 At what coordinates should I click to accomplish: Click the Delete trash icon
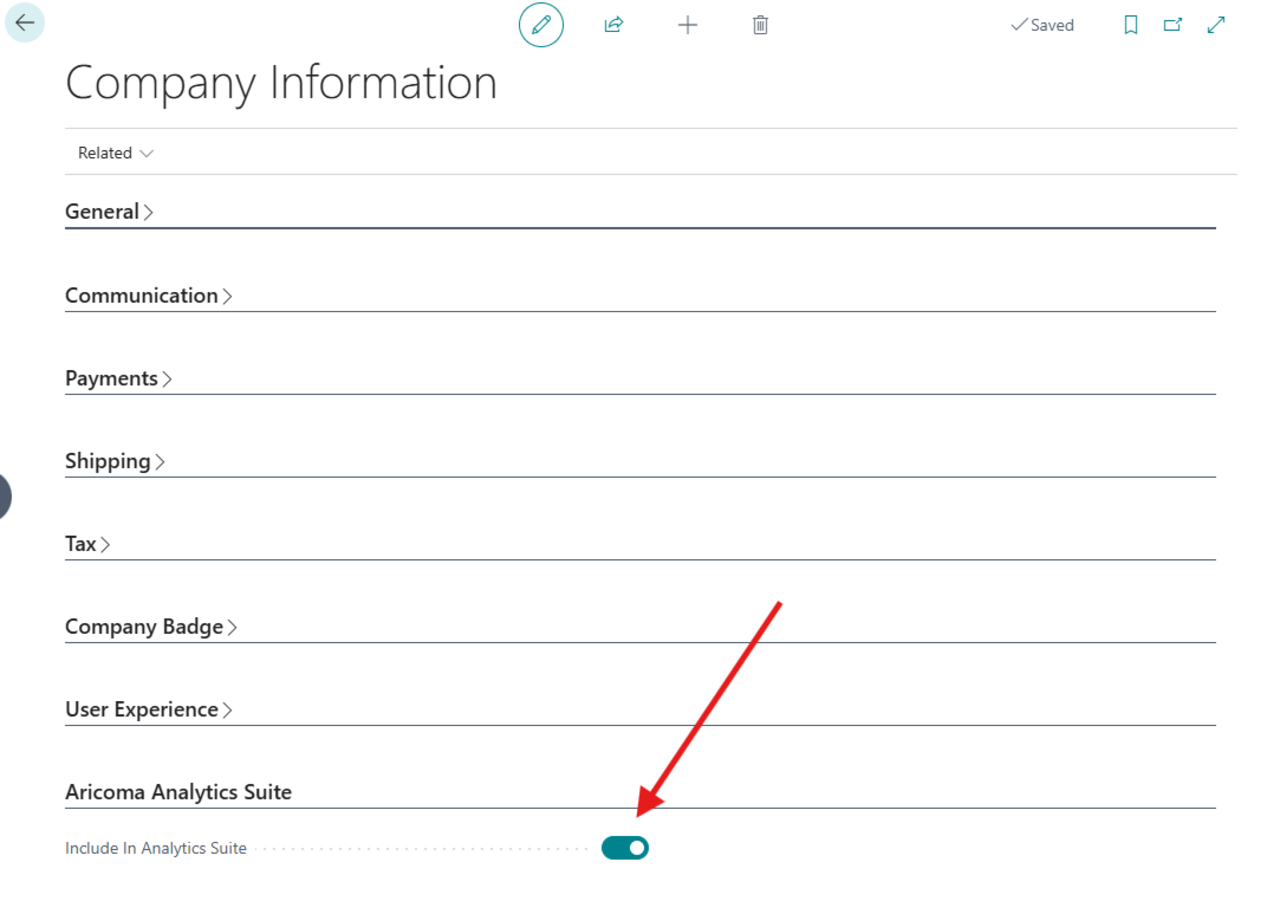(x=759, y=25)
